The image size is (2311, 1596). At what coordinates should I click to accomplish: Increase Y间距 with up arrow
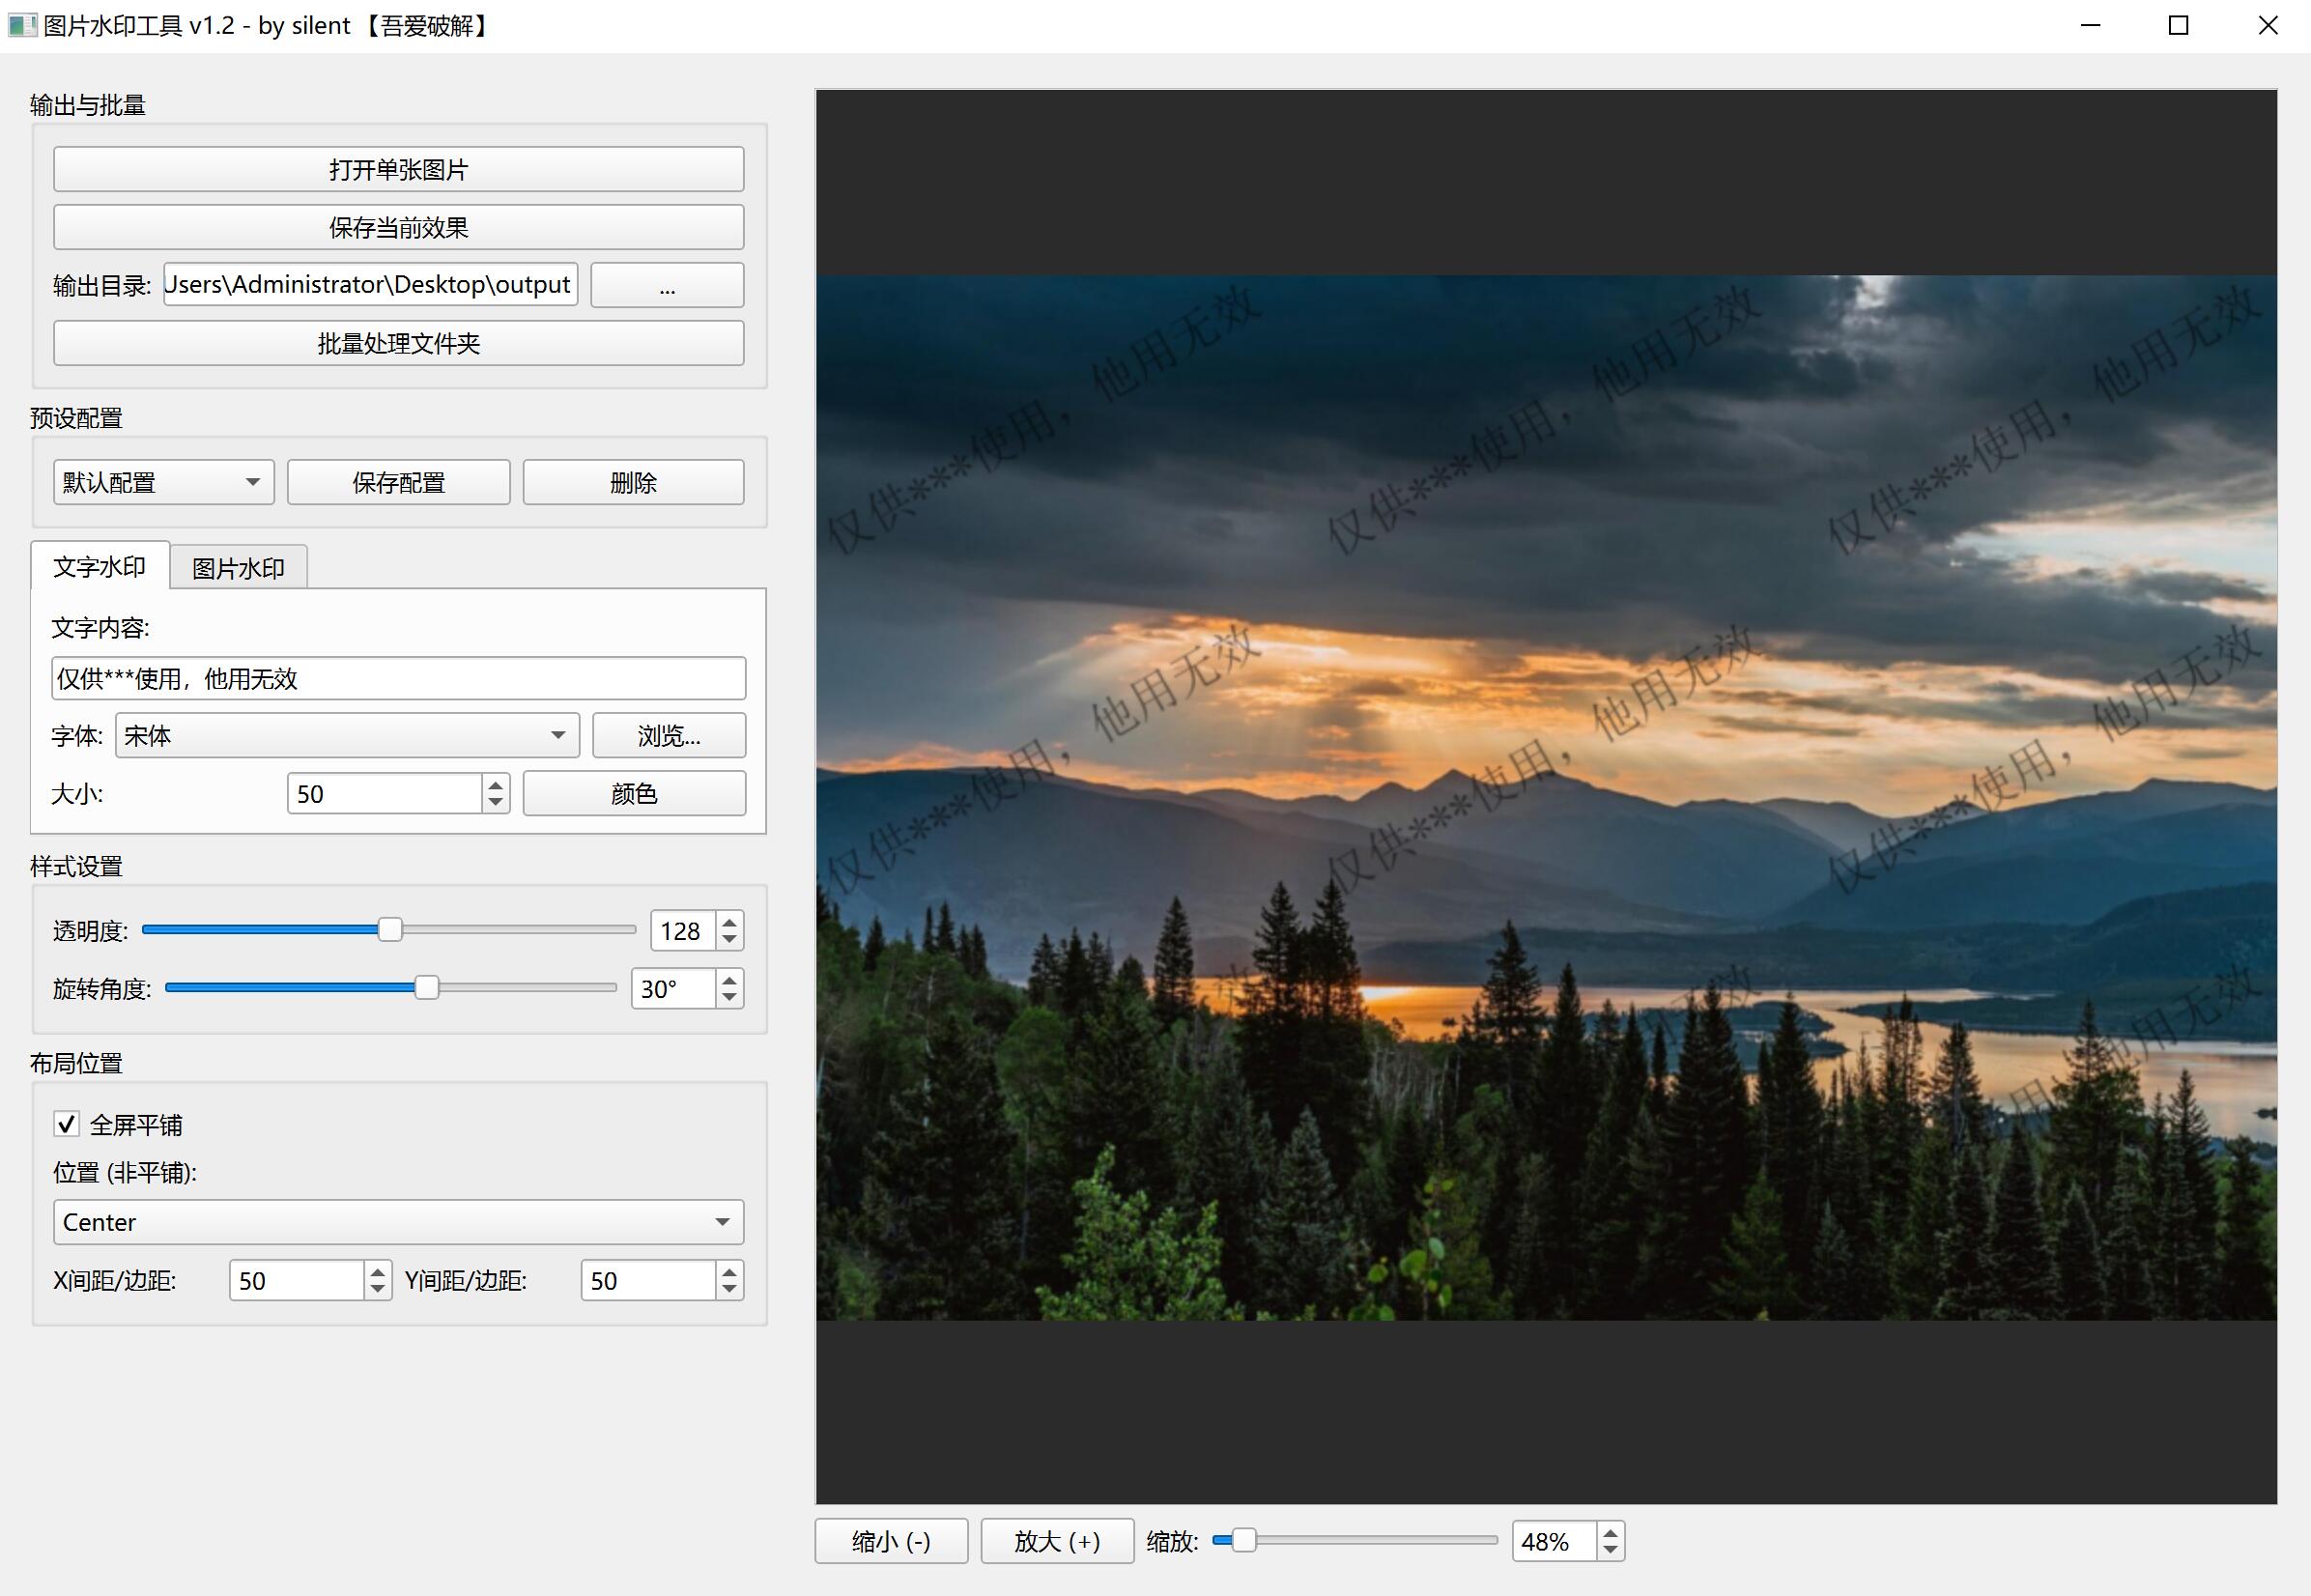click(x=730, y=1272)
